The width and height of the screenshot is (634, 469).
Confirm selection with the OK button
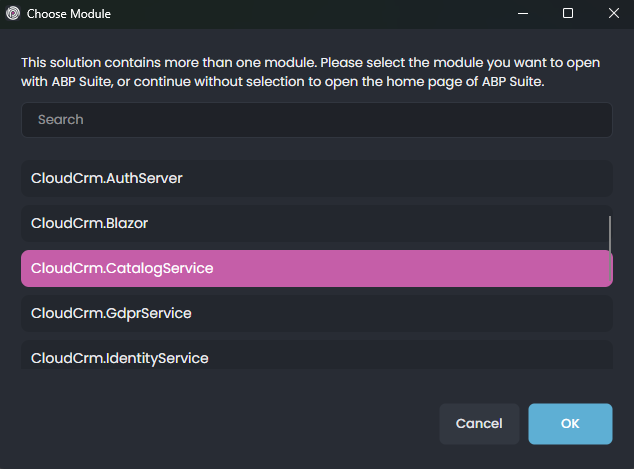coord(570,423)
